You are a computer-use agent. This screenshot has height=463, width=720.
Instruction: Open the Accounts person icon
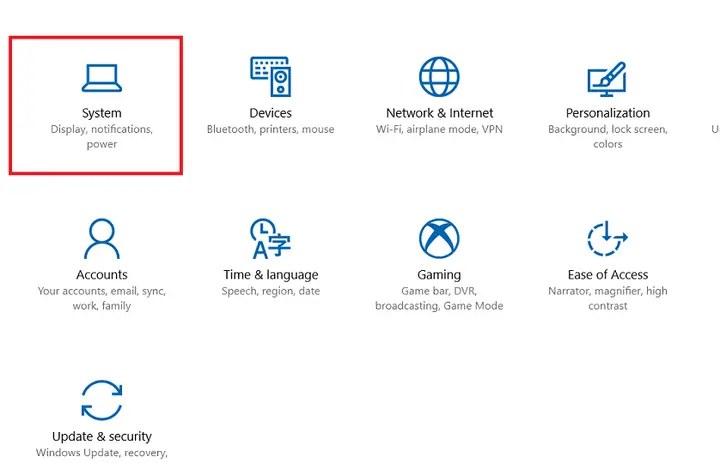tap(101, 238)
